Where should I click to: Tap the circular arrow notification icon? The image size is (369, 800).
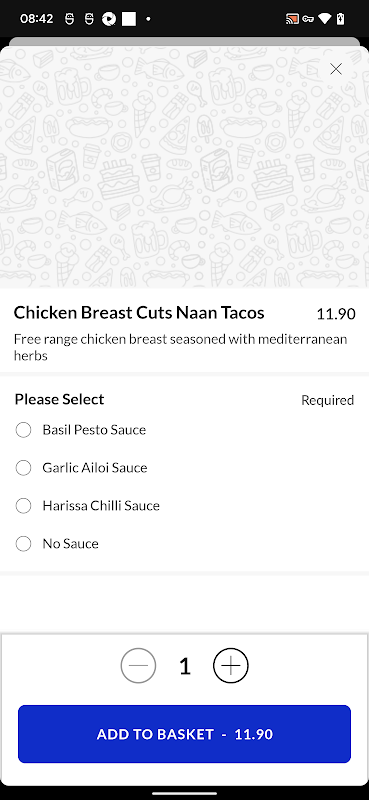[108, 19]
